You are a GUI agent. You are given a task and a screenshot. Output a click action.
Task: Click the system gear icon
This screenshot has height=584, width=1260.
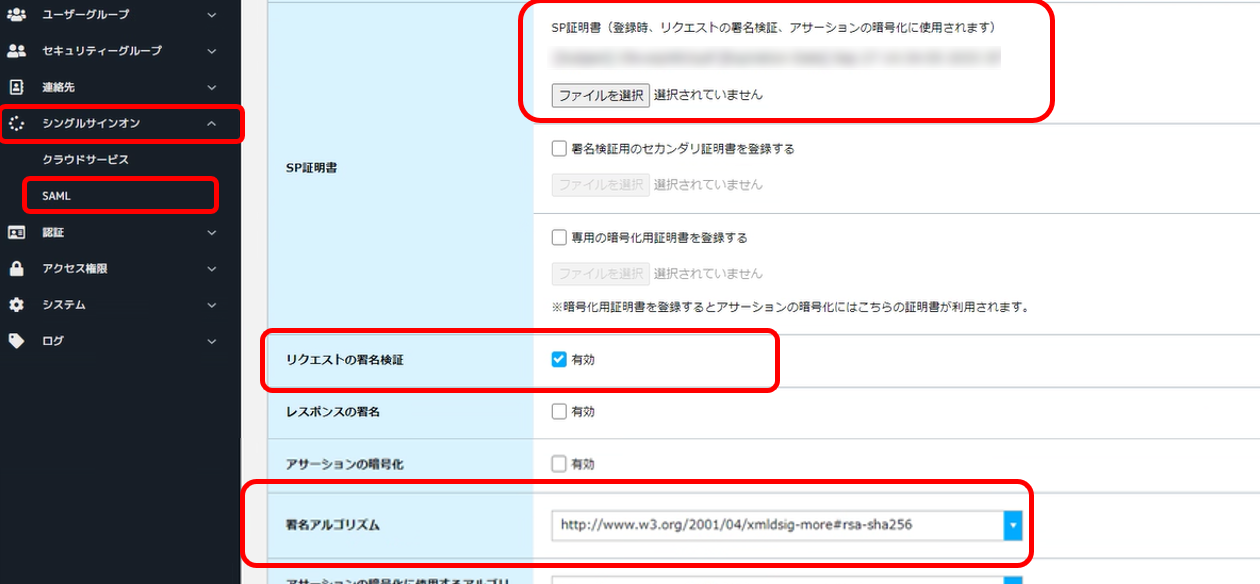(x=16, y=305)
